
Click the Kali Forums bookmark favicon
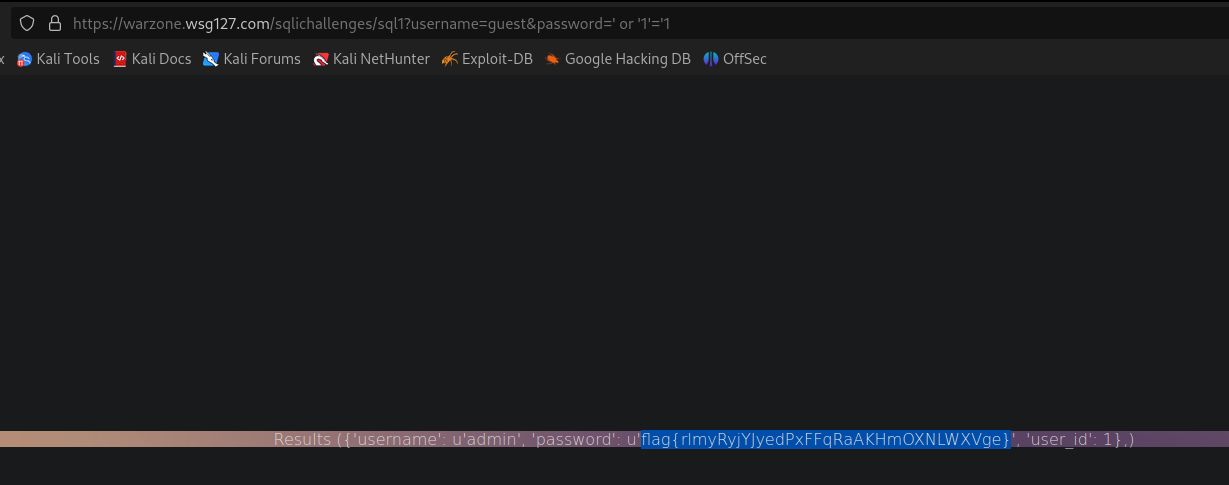tap(211, 59)
